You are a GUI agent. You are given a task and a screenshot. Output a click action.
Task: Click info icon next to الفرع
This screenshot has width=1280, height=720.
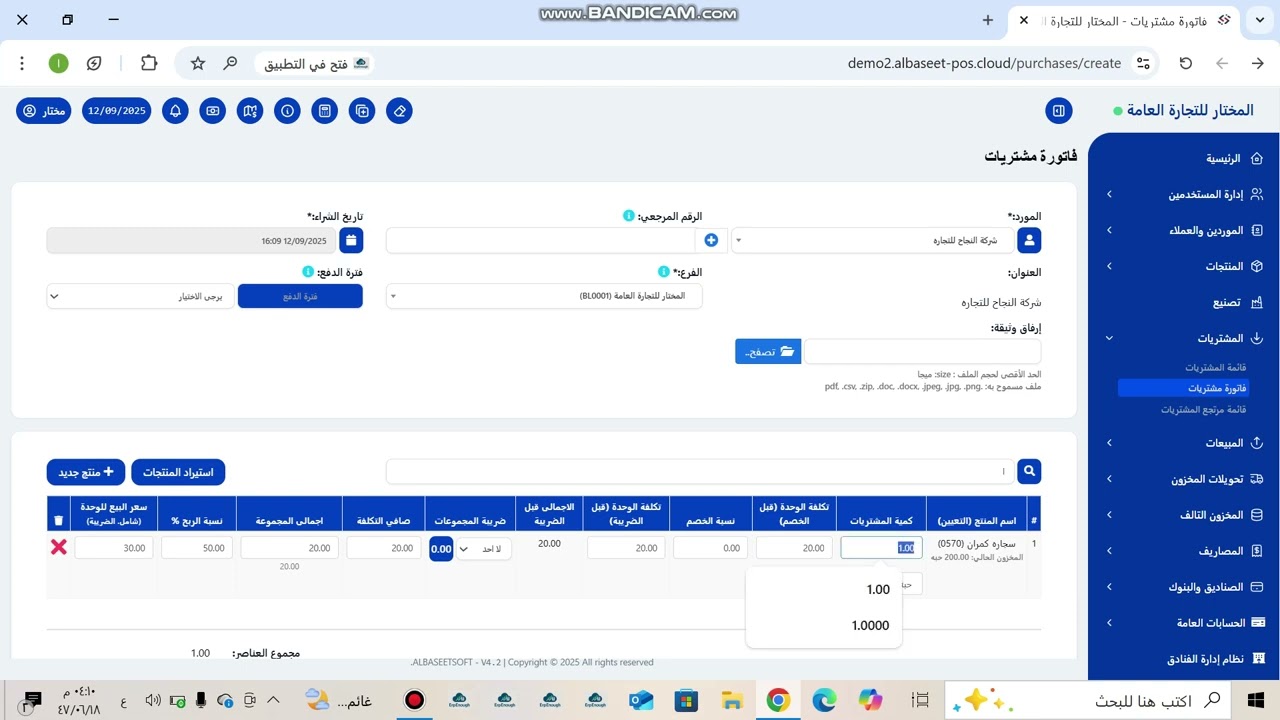[x=664, y=272]
